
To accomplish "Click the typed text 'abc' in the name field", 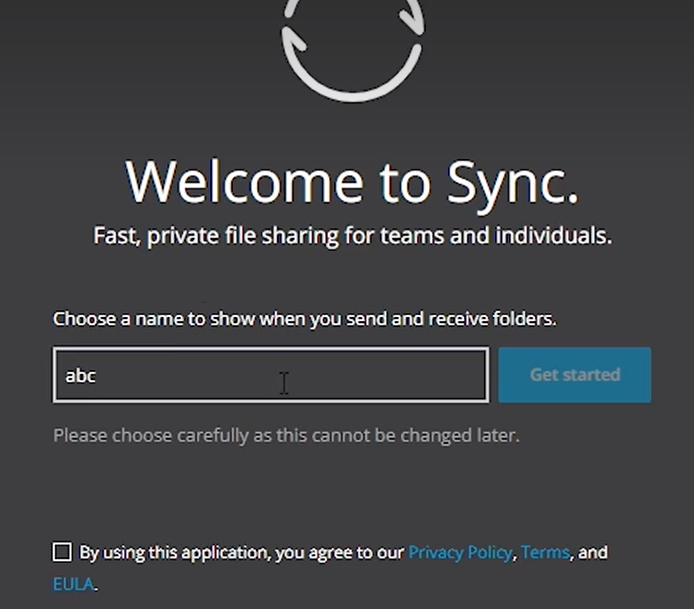I will (x=80, y=376).
